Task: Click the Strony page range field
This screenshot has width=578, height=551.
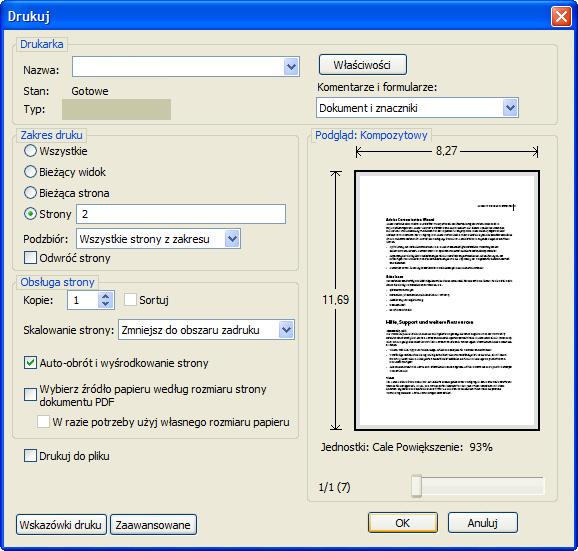Action: pos(181,214)
